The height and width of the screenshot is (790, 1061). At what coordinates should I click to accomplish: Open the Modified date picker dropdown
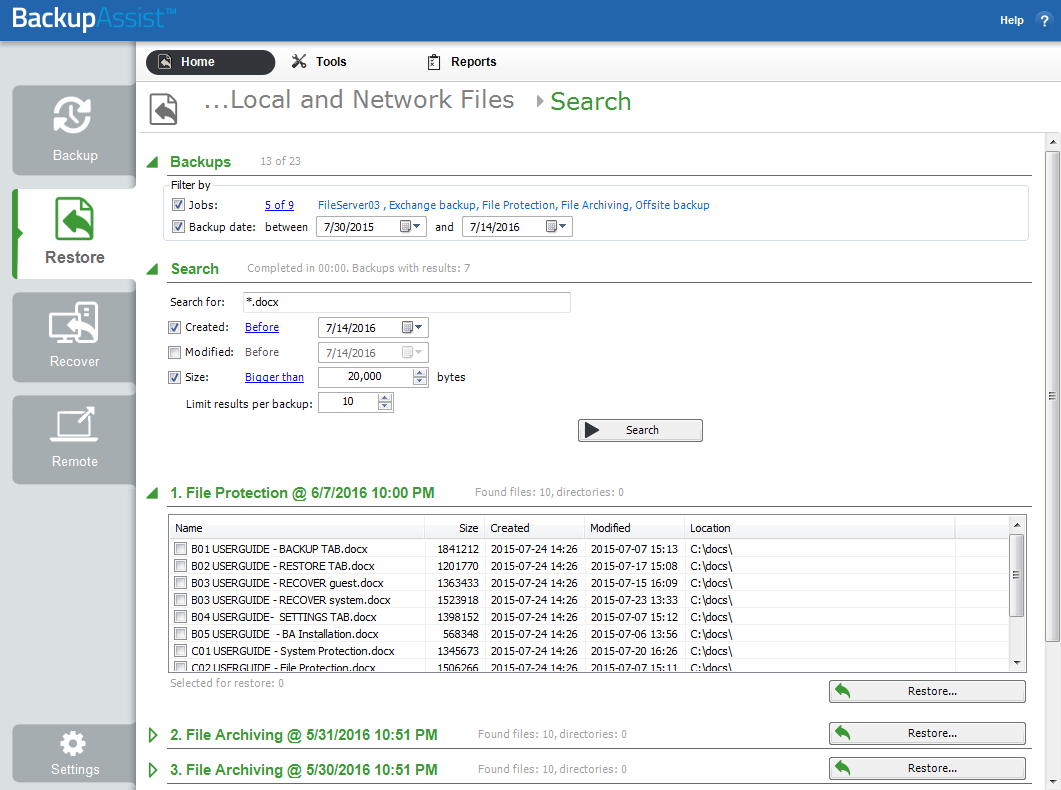(x=412, y=352)
